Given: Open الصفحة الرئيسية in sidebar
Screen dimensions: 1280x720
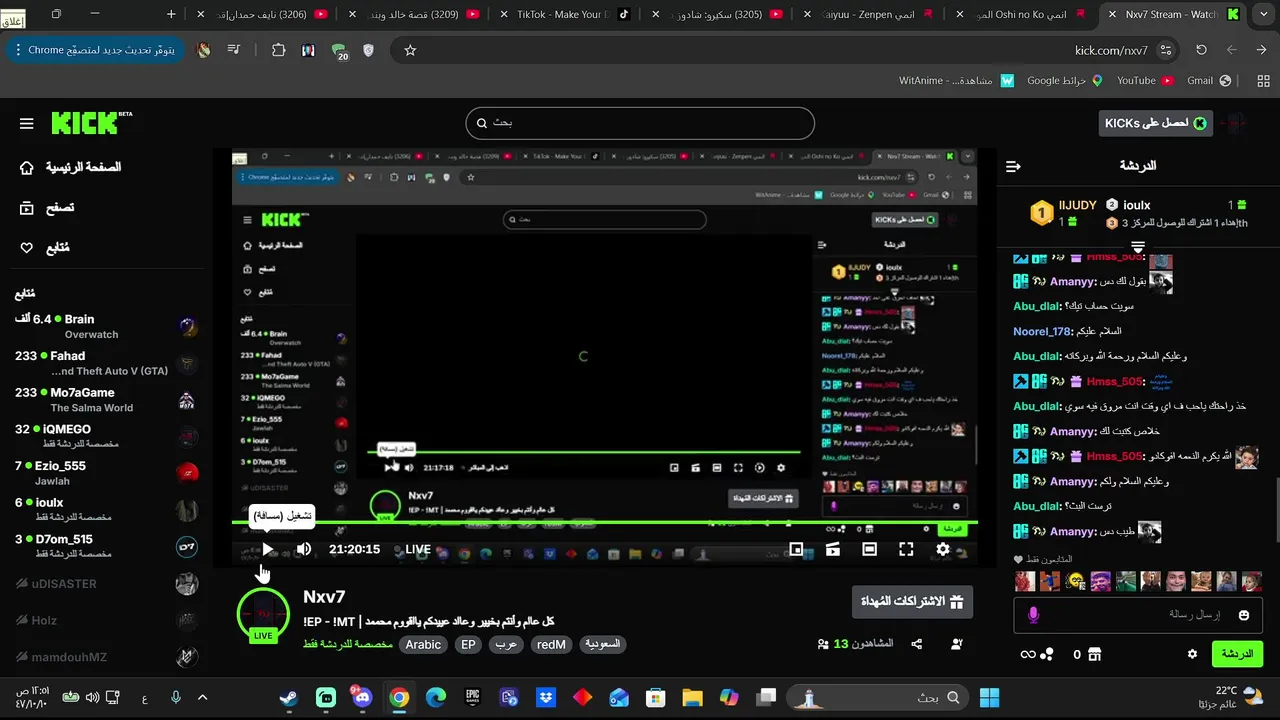Looking at the screenshot, I should click(x=70, y=167).
